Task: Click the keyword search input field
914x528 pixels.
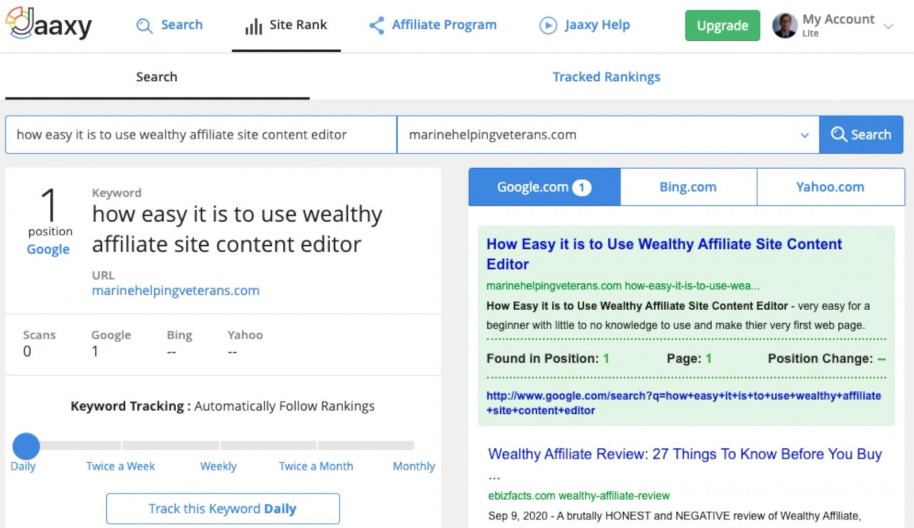Action: pyautogui.click(x=201, y=135)
